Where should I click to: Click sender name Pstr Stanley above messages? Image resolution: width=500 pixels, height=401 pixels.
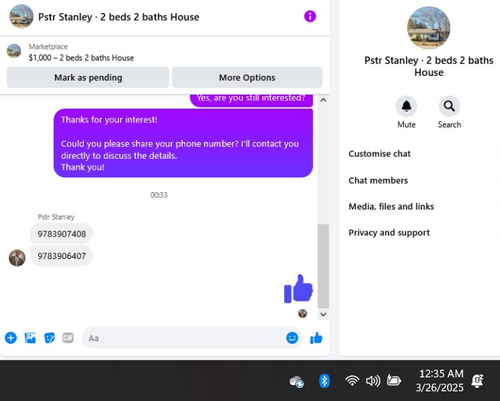tap(56, 217)
